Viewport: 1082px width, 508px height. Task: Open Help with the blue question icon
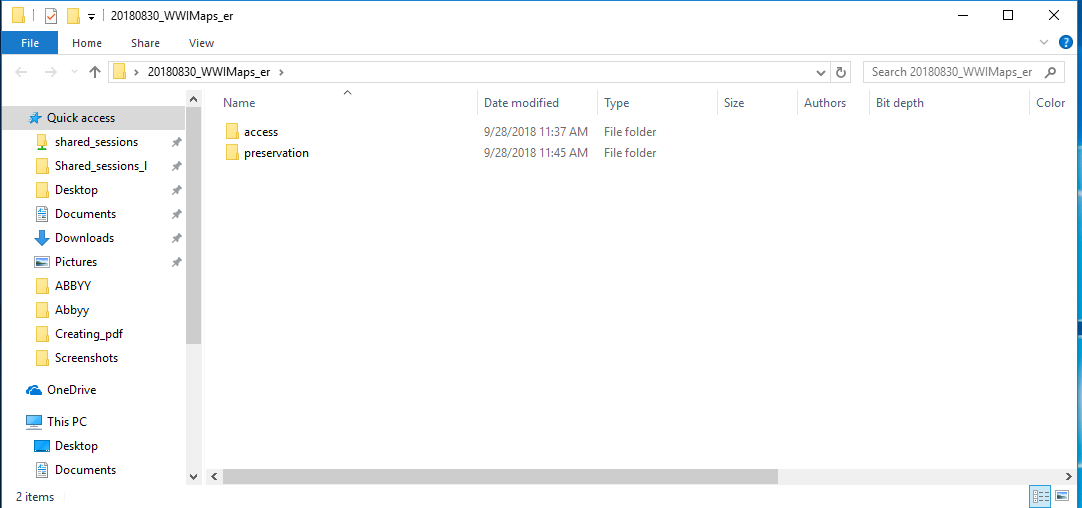pos(1066,42)
